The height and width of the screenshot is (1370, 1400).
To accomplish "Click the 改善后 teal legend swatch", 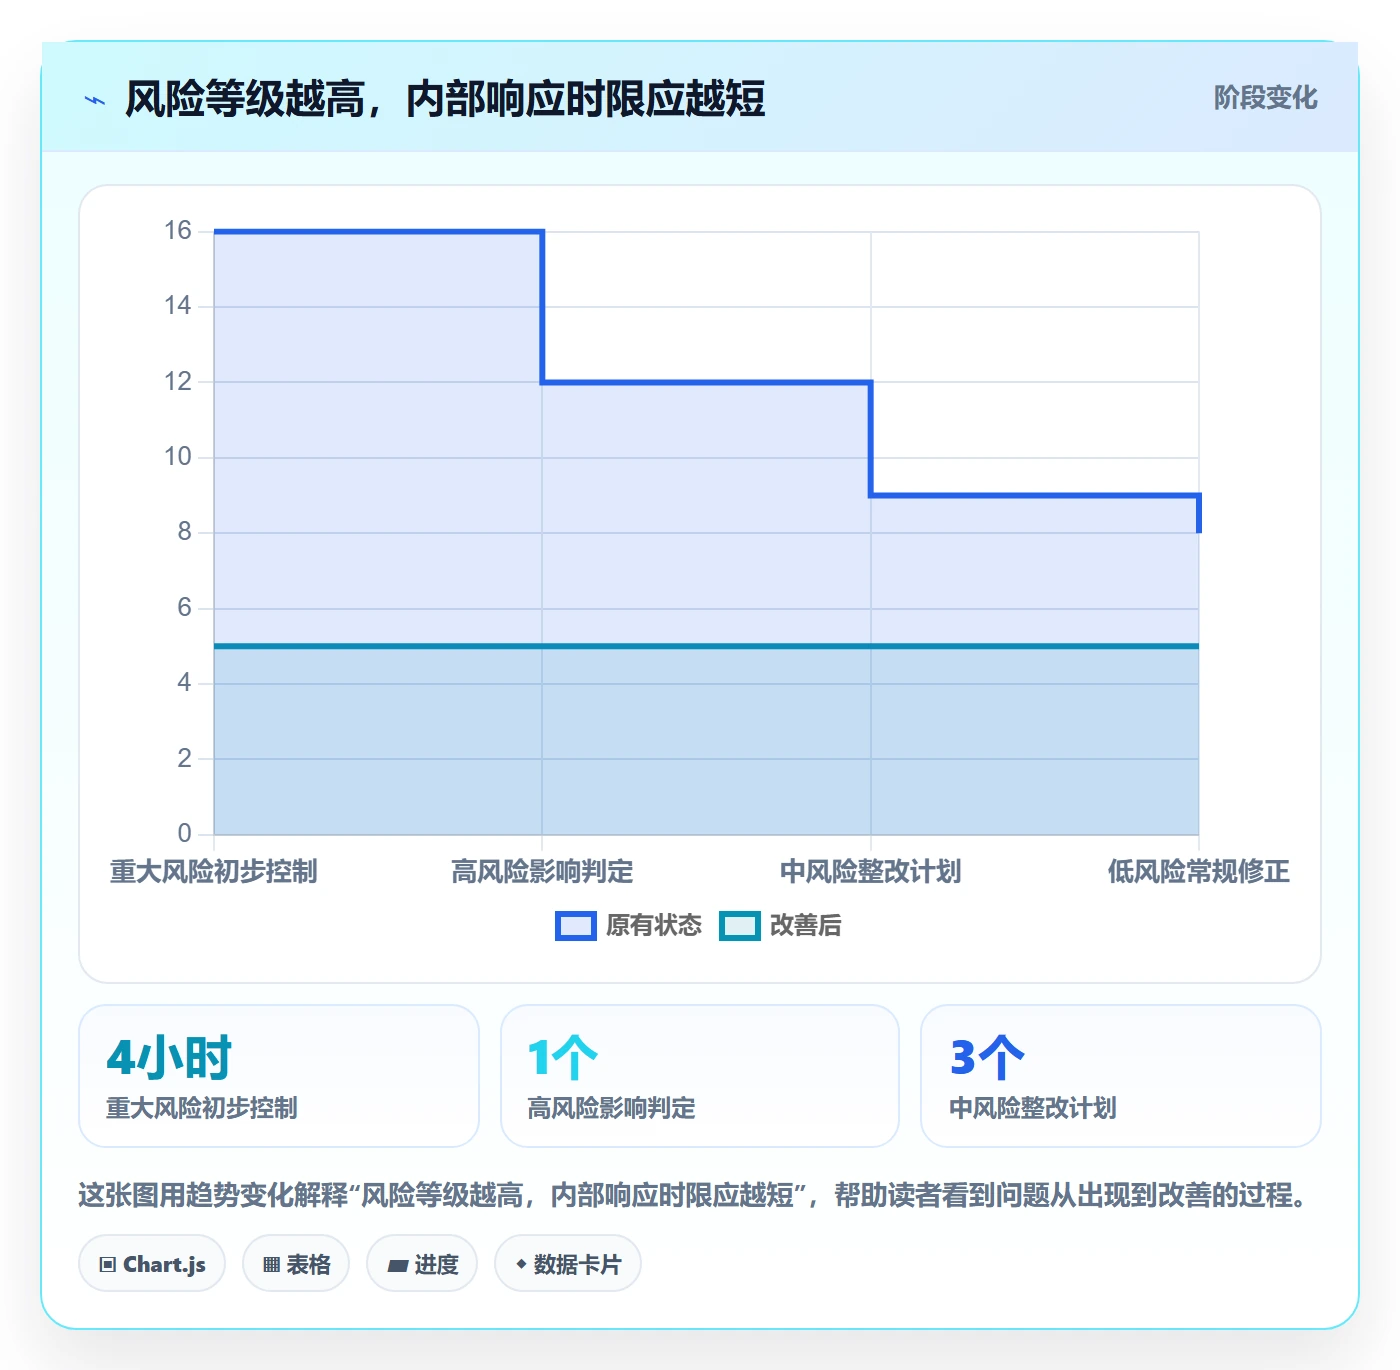I will 740,926.
